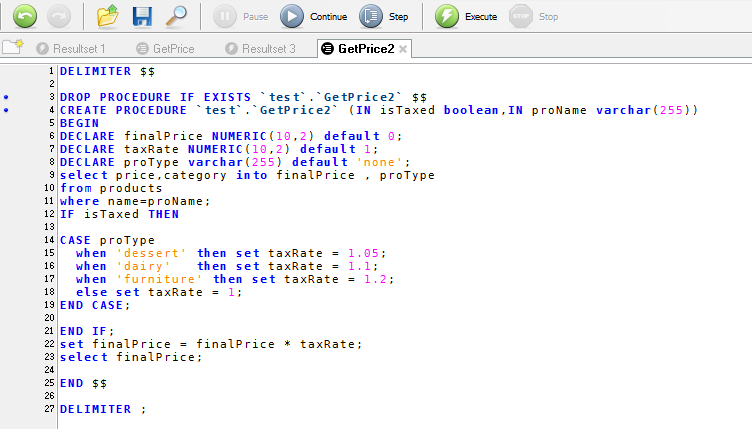Click the Pause button in the toolbar
The height and width of the screenshot is (429, 752).
coord(240,16)
